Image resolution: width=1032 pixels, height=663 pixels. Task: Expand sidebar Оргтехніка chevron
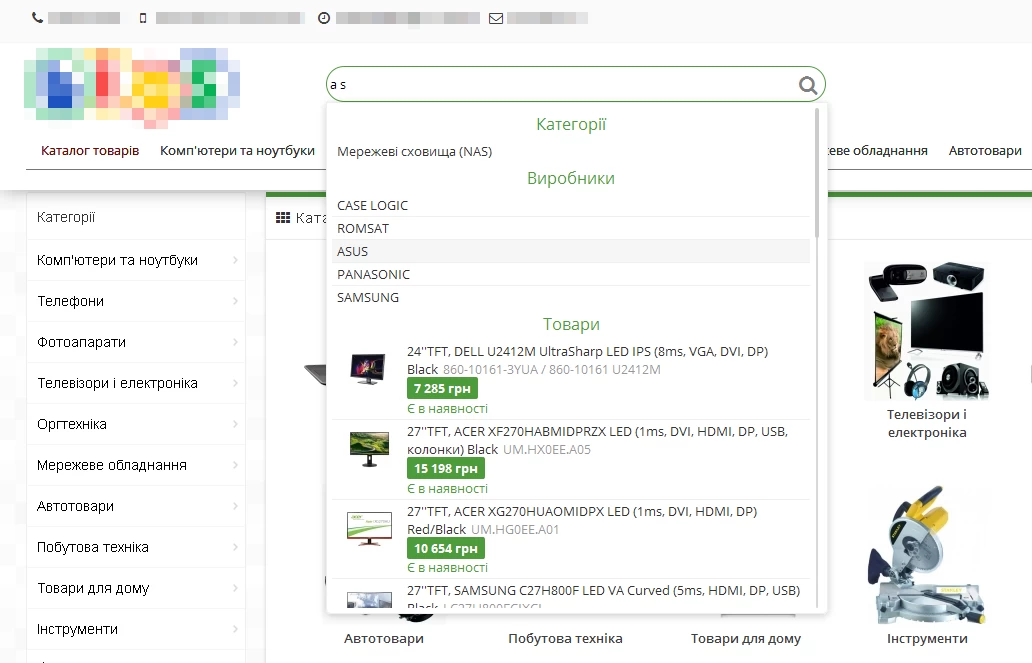coord(235,424)
